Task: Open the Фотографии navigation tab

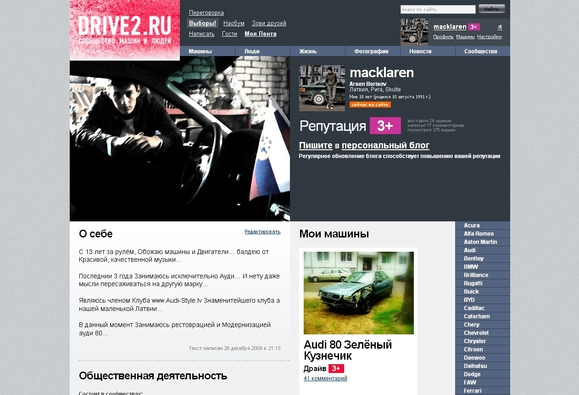Action: click(x=371, y=51)
